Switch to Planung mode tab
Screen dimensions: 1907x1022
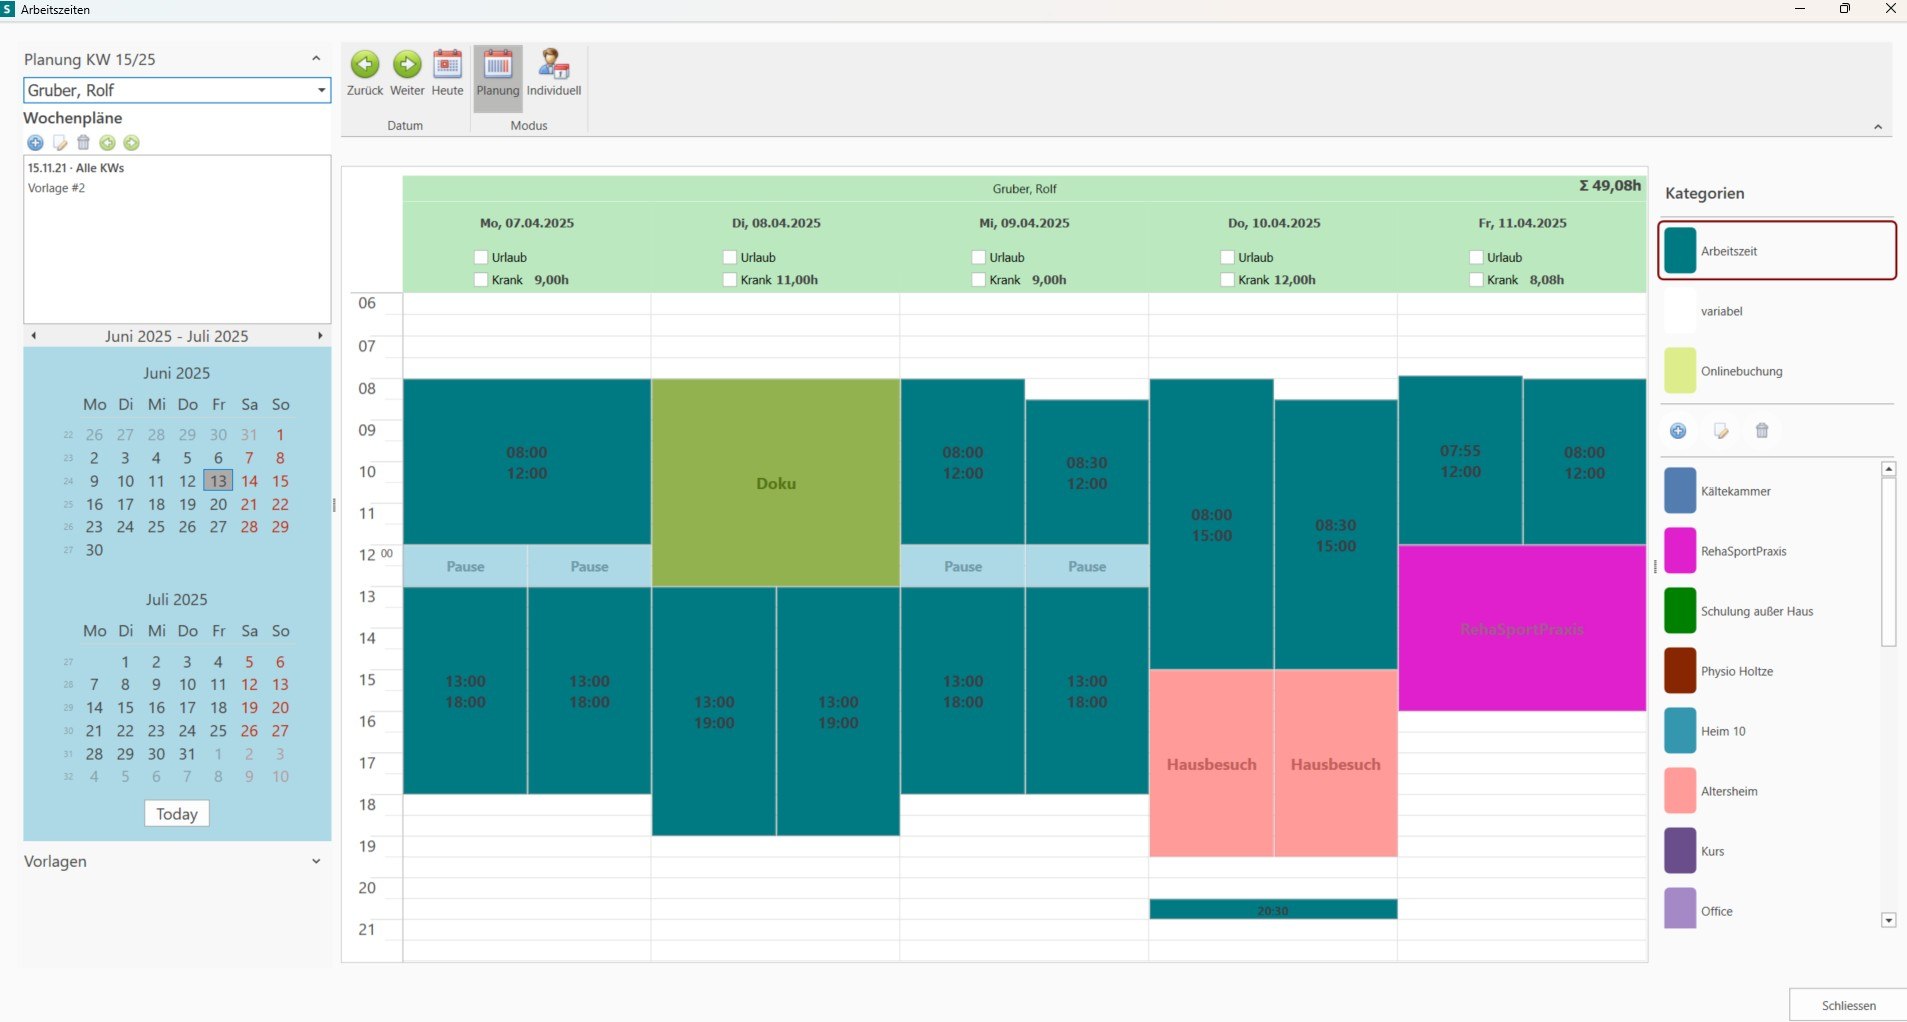click(498, 63)
